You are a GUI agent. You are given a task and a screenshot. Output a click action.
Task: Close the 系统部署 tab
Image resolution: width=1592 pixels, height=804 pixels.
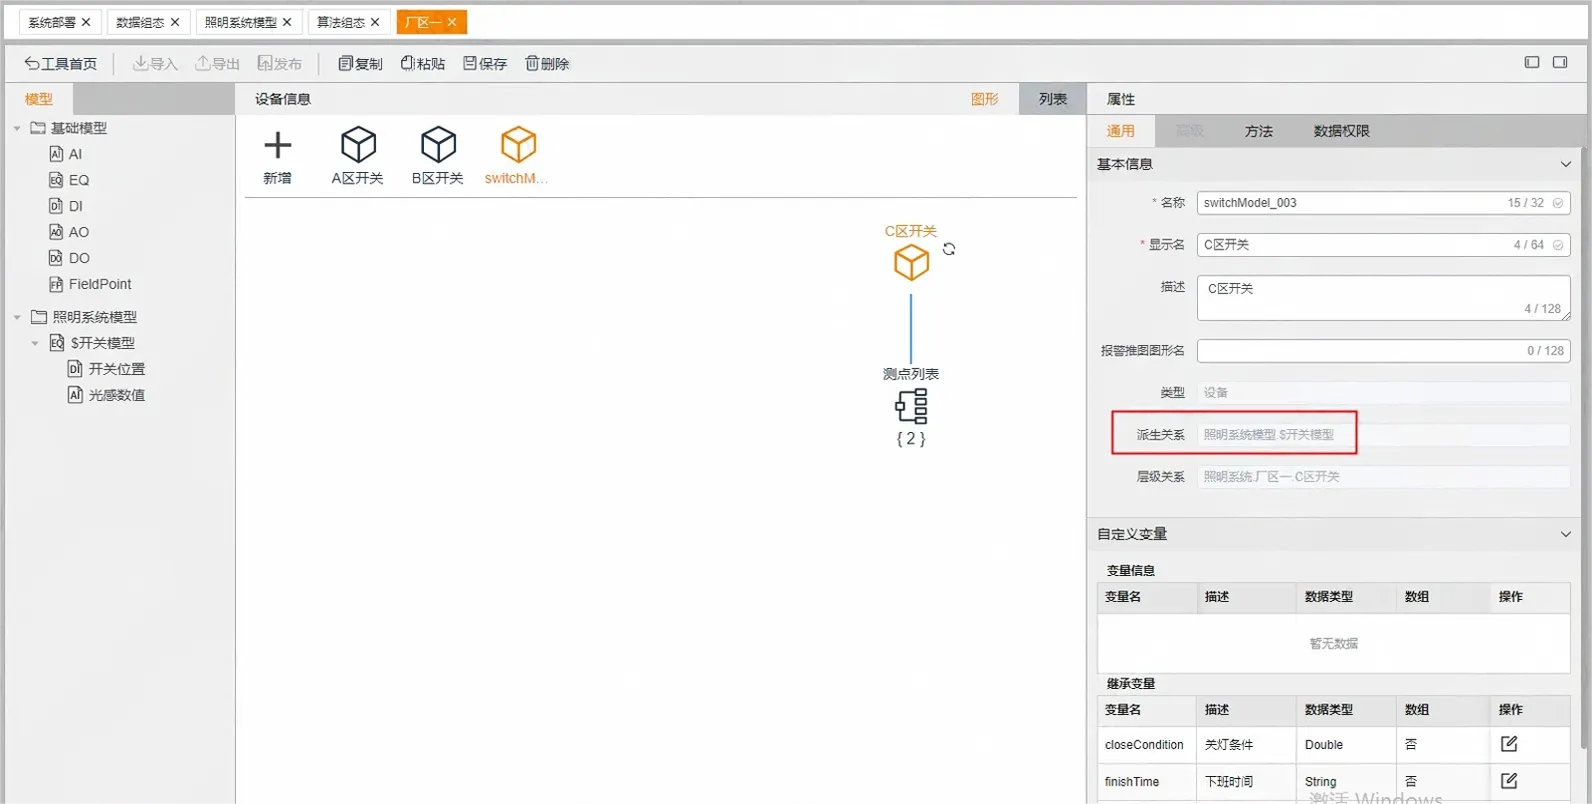coord(86,22)
